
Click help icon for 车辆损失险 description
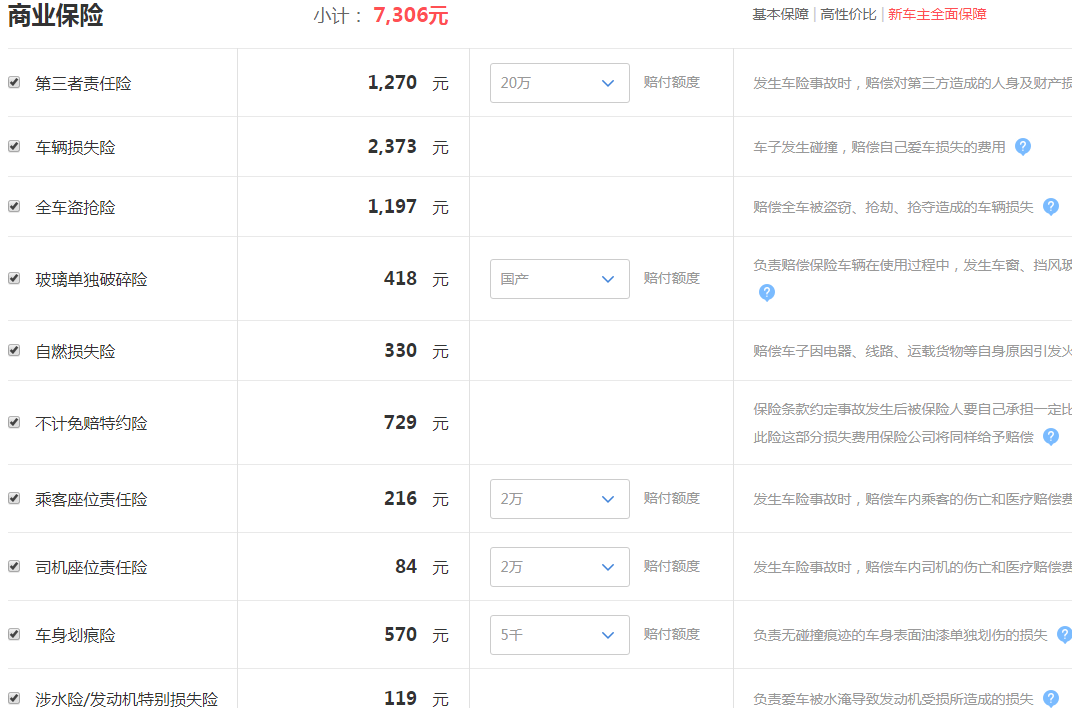[1023, 146]
